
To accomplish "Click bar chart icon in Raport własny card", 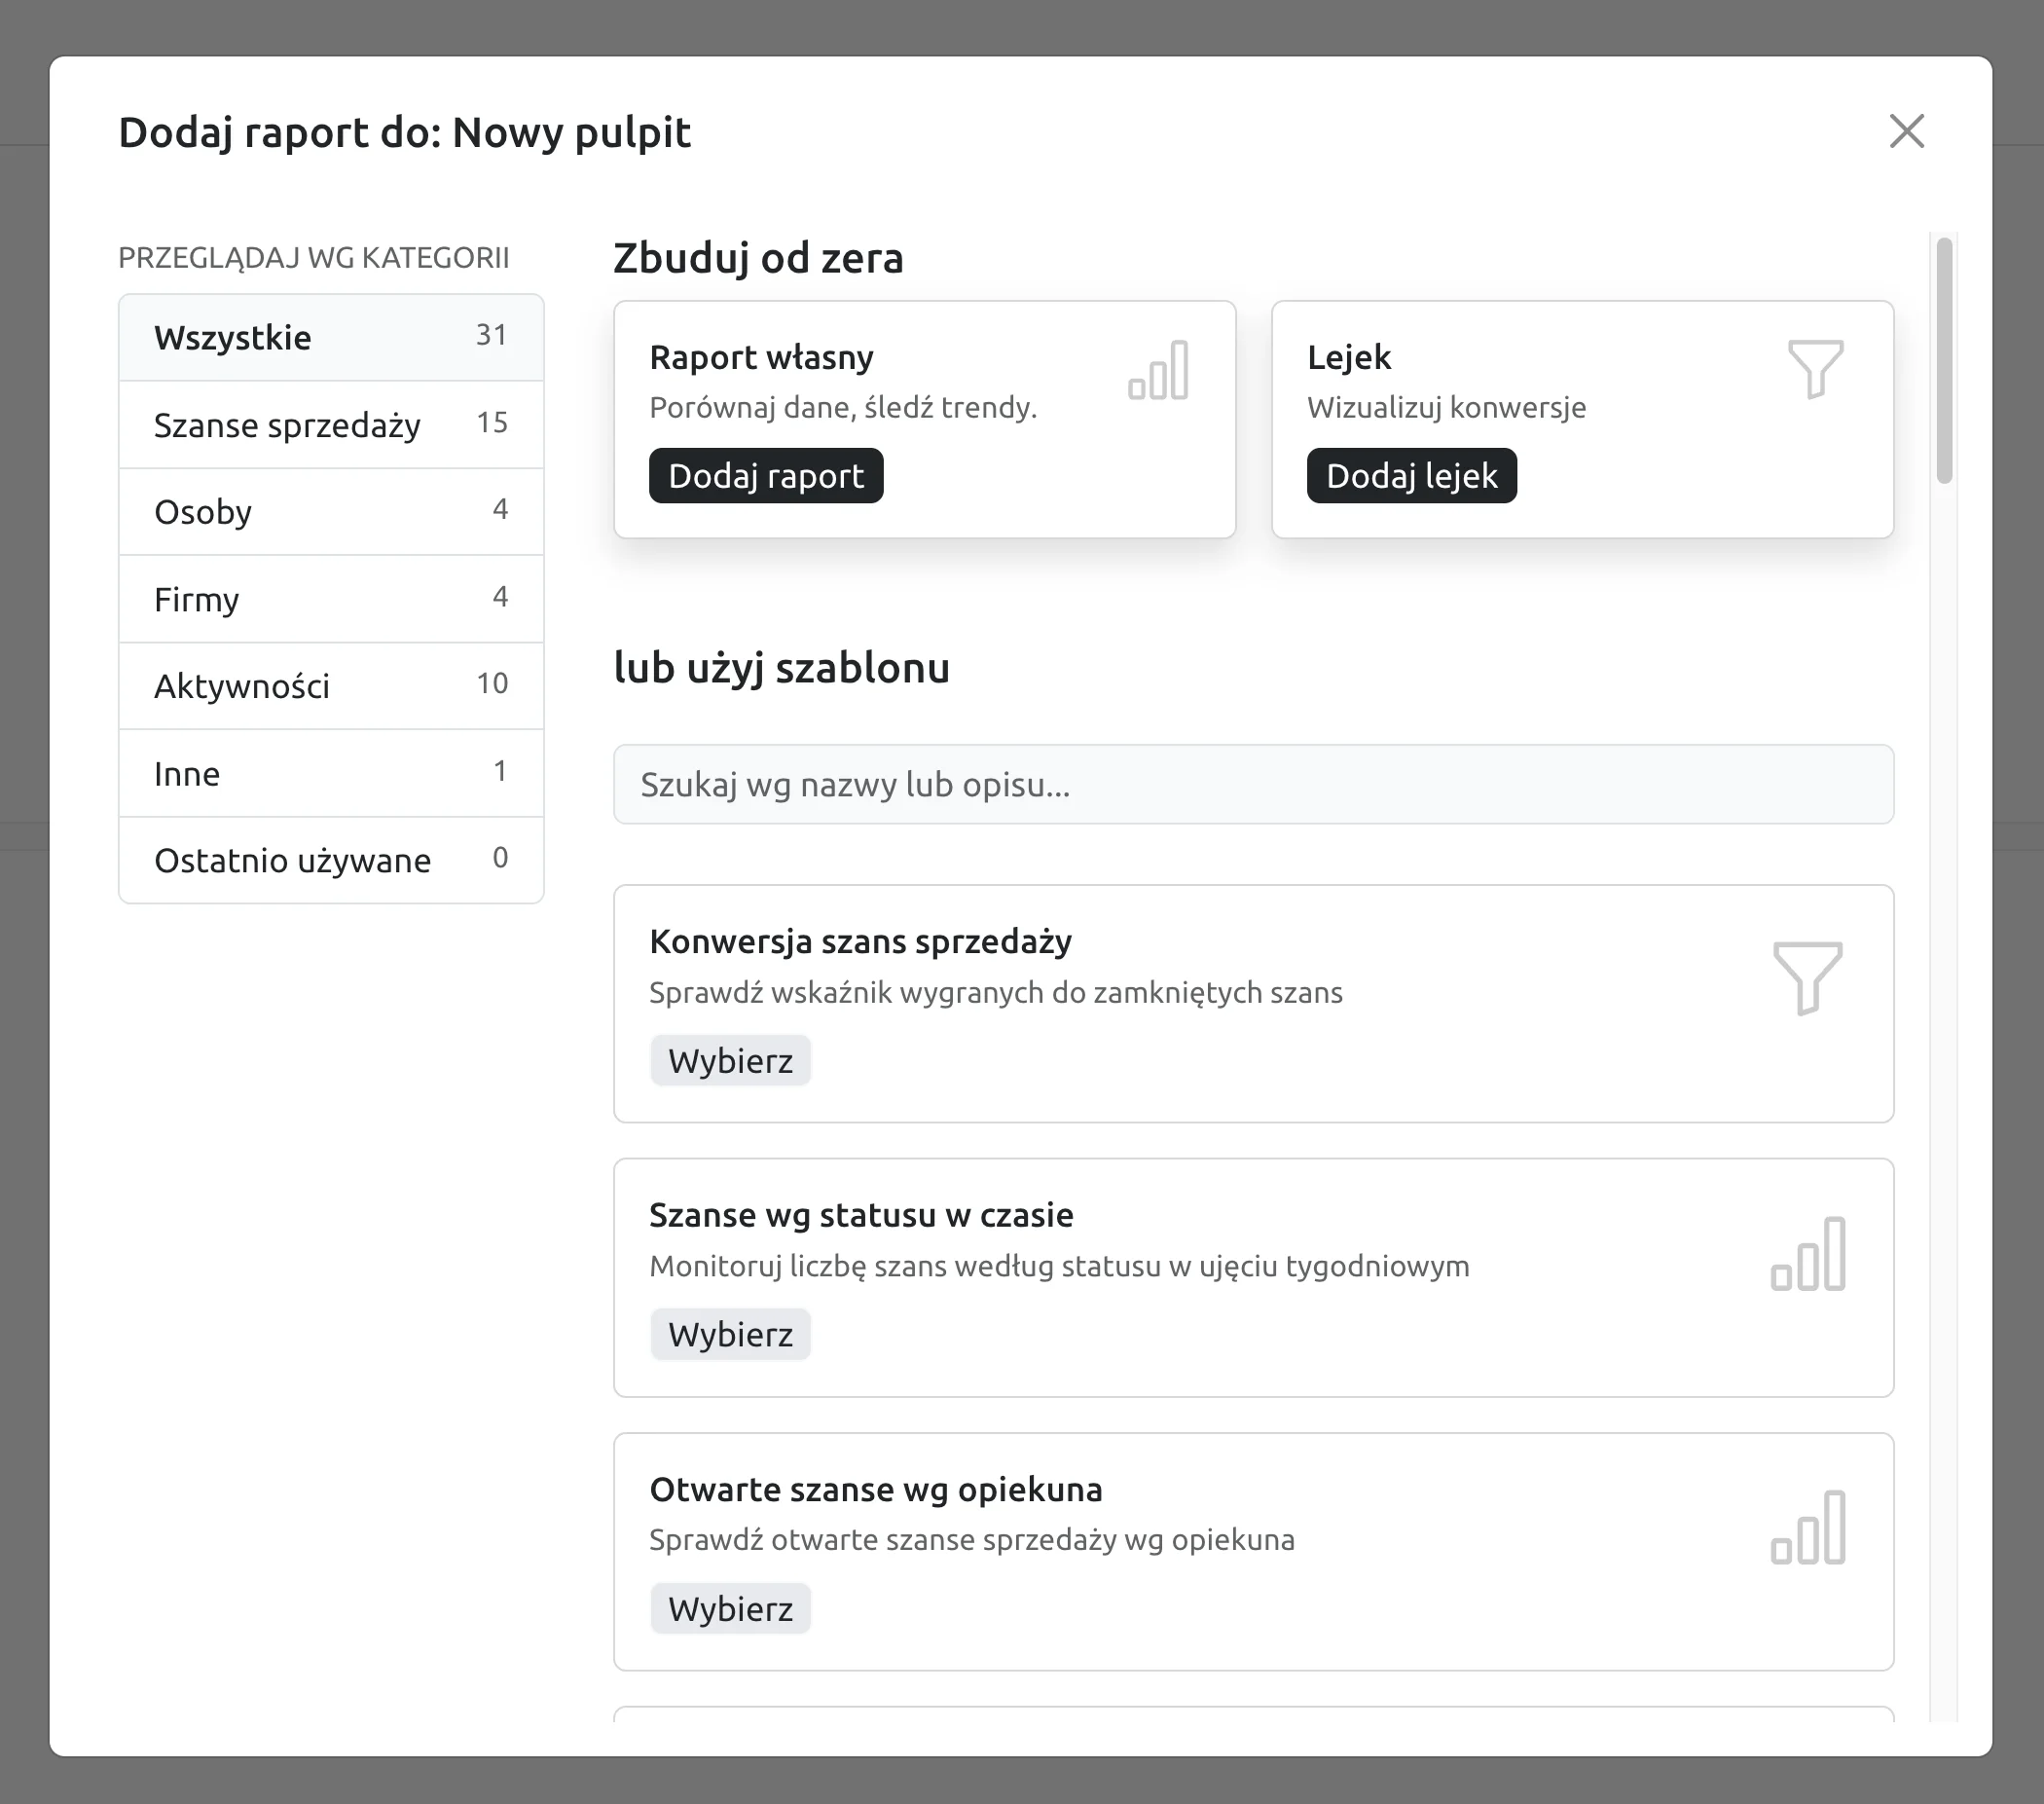I will tap(1158, 370).
